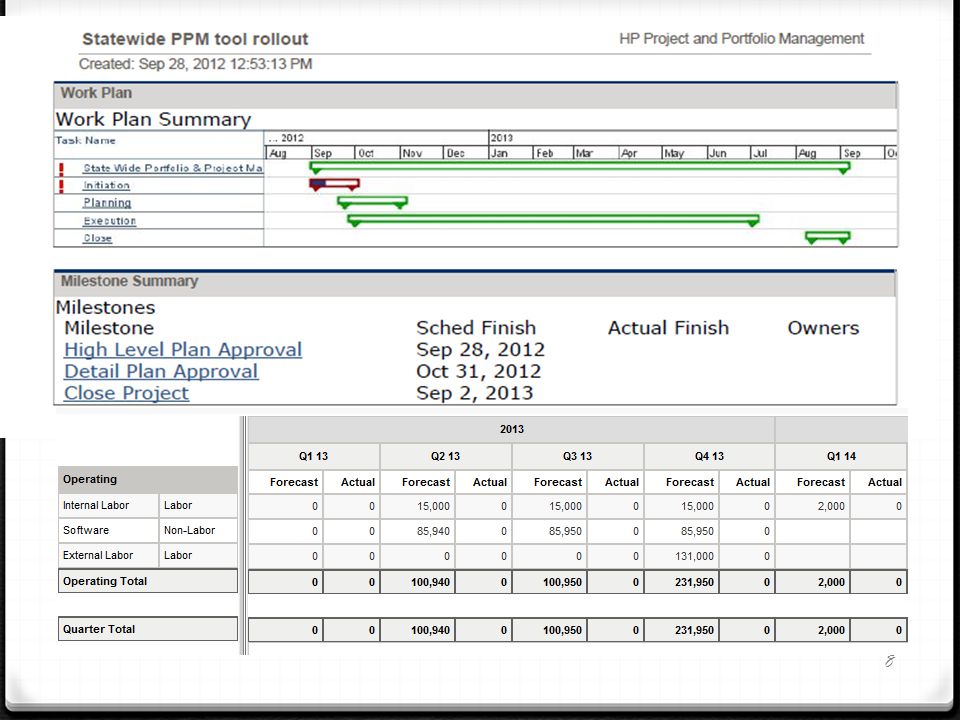Select the Sep 28, 2012 scheduled finish date
The height and width of the screenshot is (720, 960).
click(x=480, y=349)
